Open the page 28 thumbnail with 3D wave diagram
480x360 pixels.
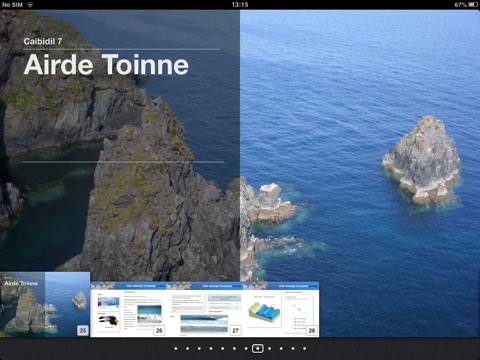click(281, 309)
